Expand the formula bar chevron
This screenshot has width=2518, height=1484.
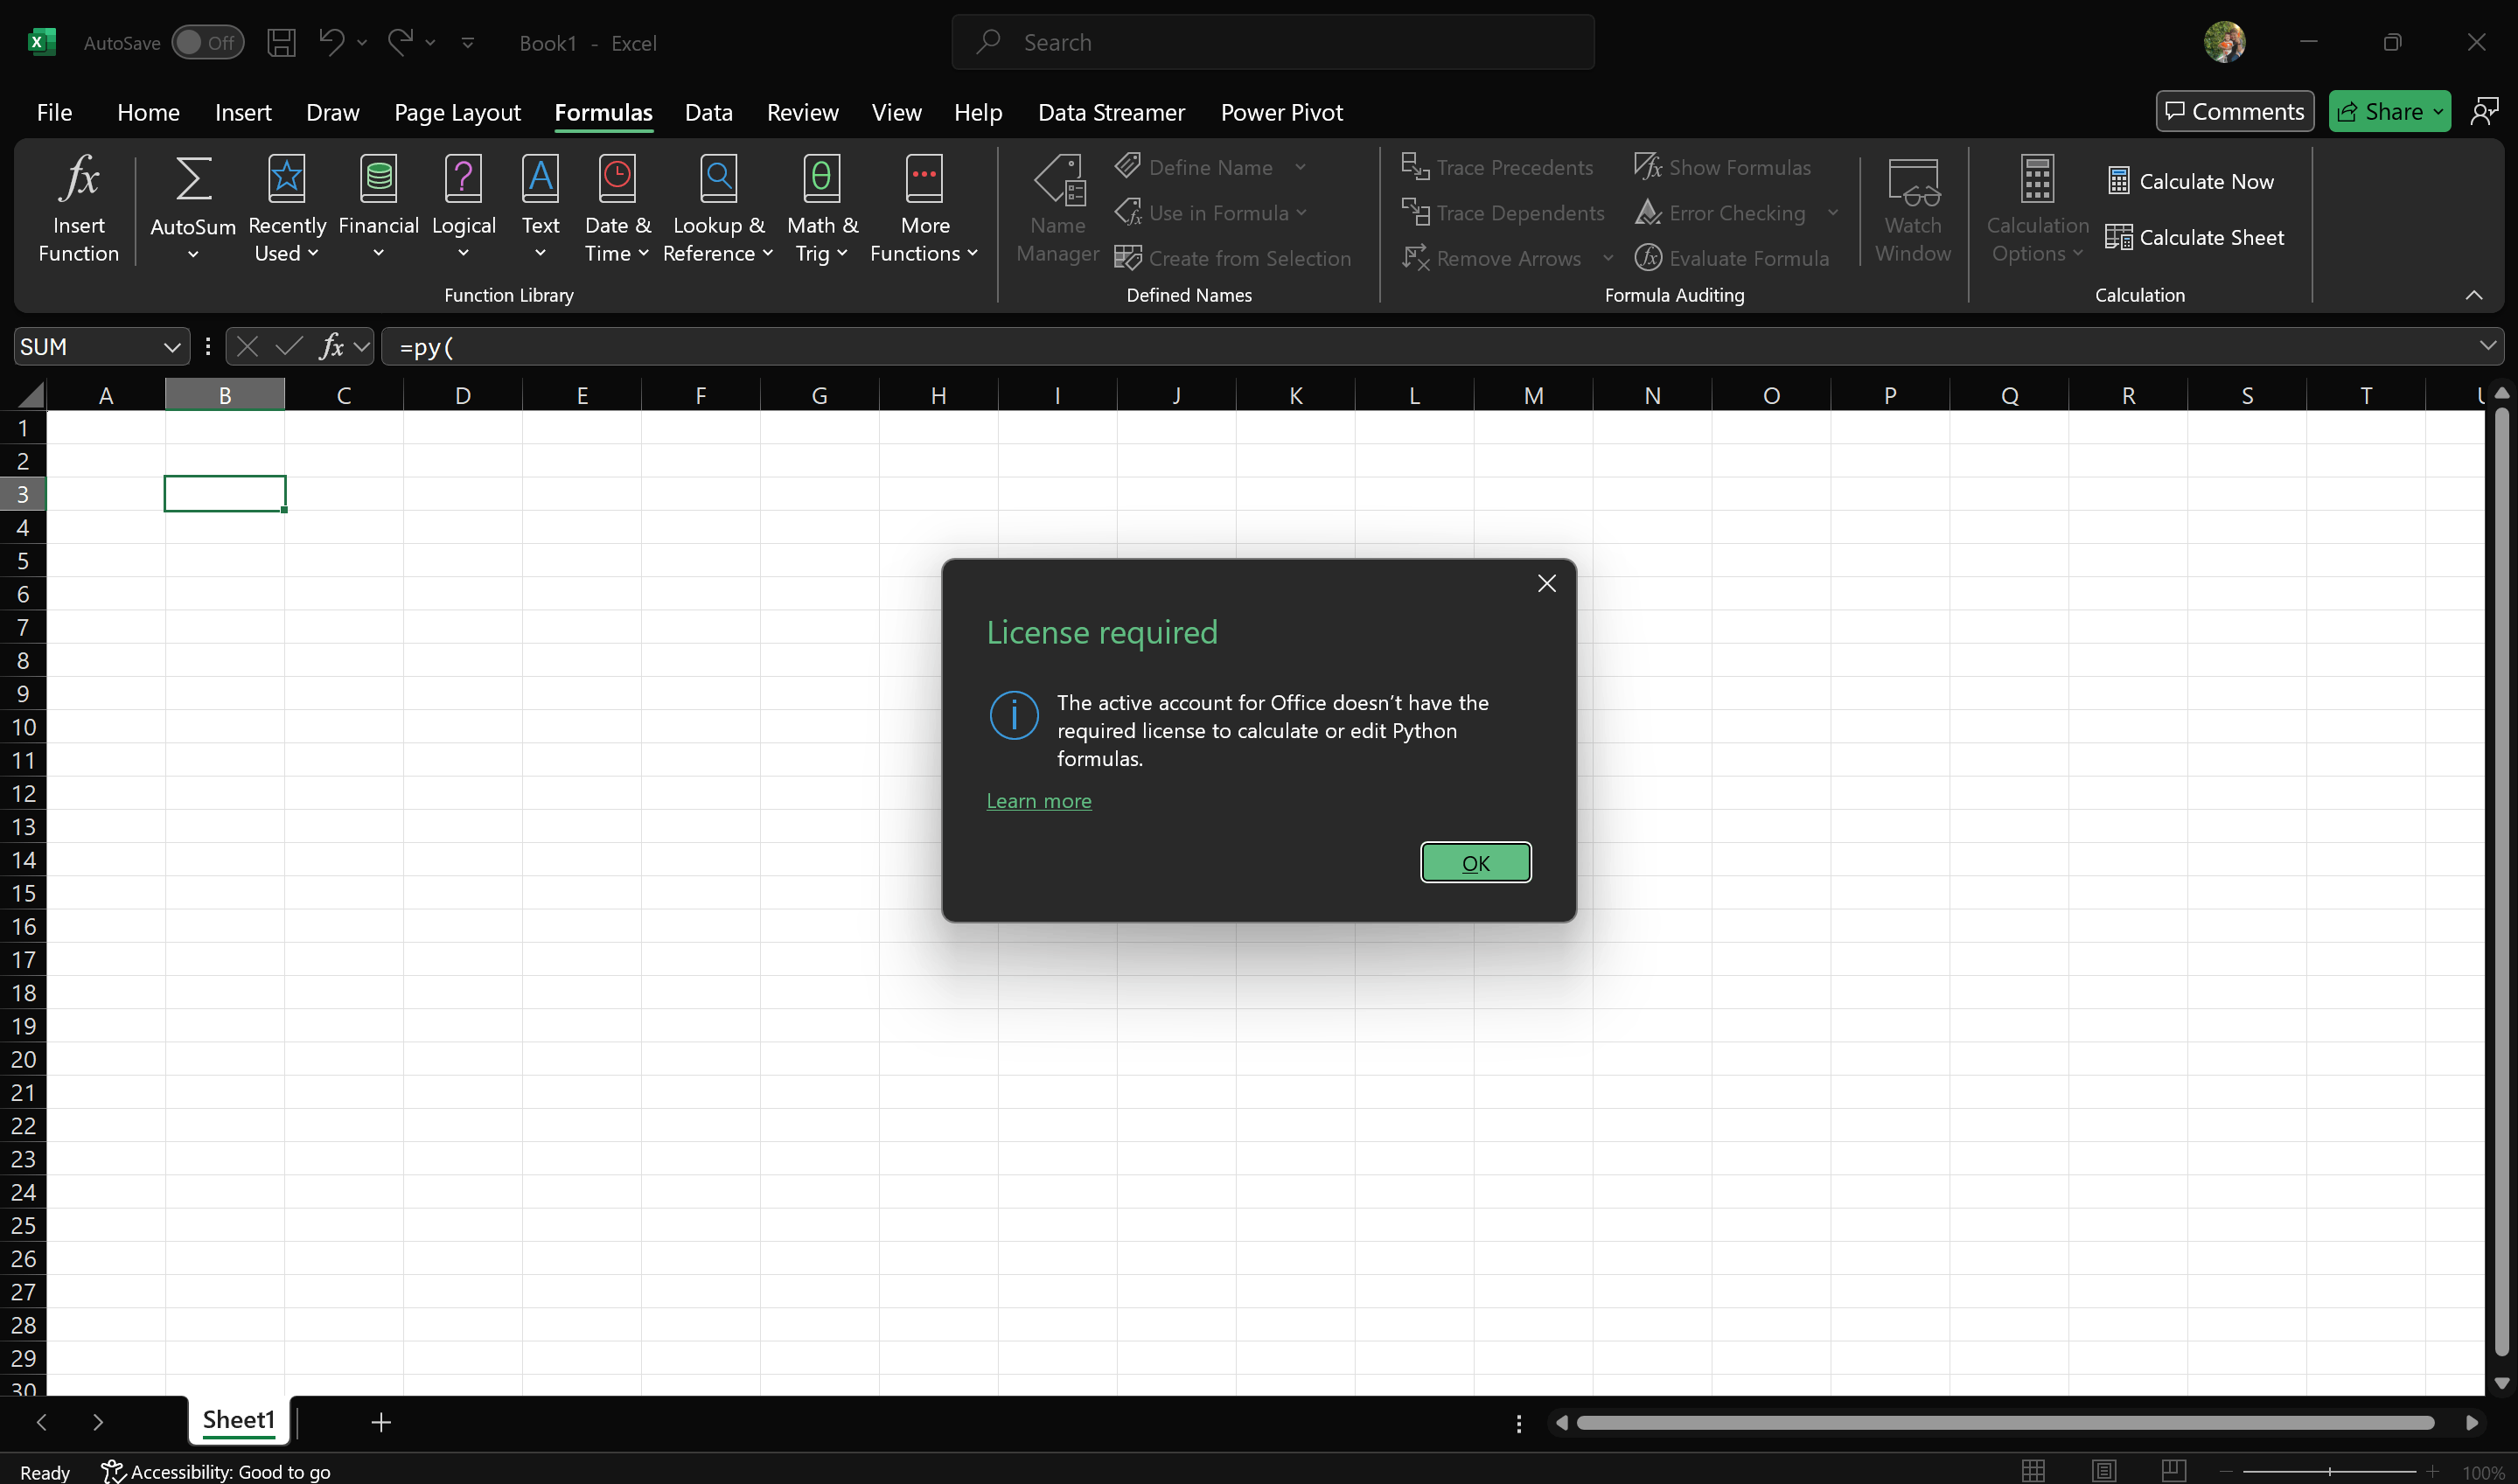tap(2487, 346)
